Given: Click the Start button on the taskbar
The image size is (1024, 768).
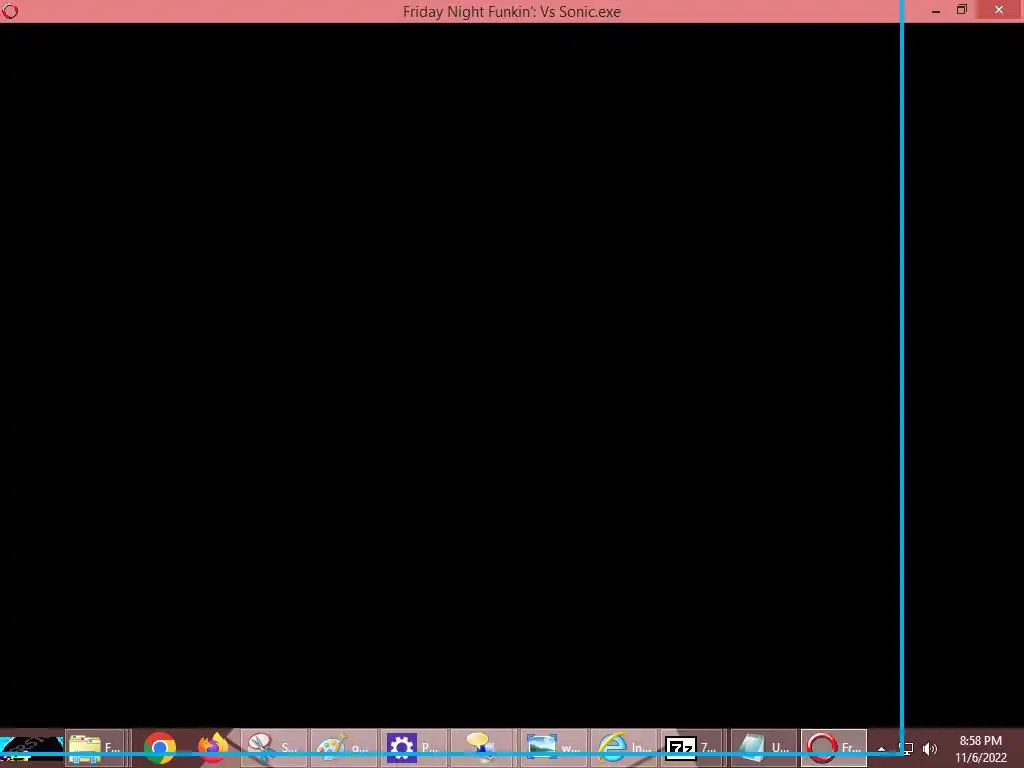Looking at the screenshot, I should [31, 748].
